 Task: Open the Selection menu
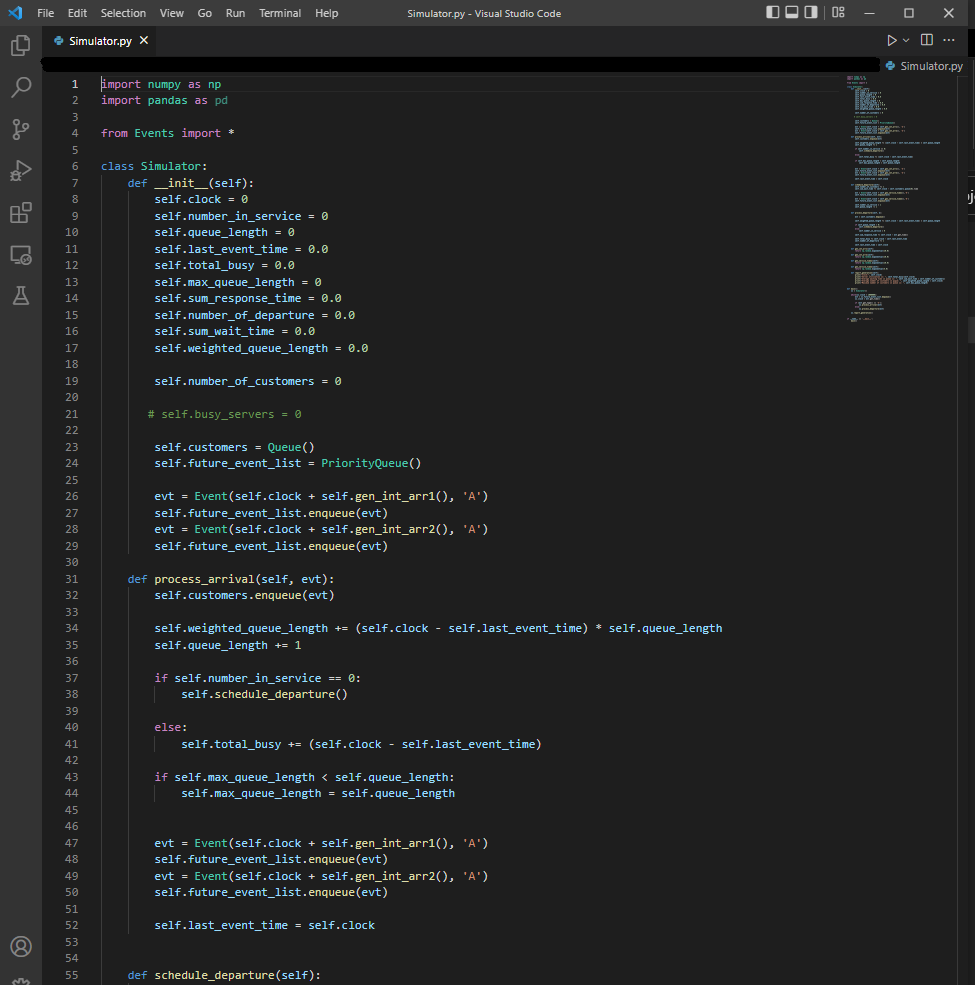[123, 13]
